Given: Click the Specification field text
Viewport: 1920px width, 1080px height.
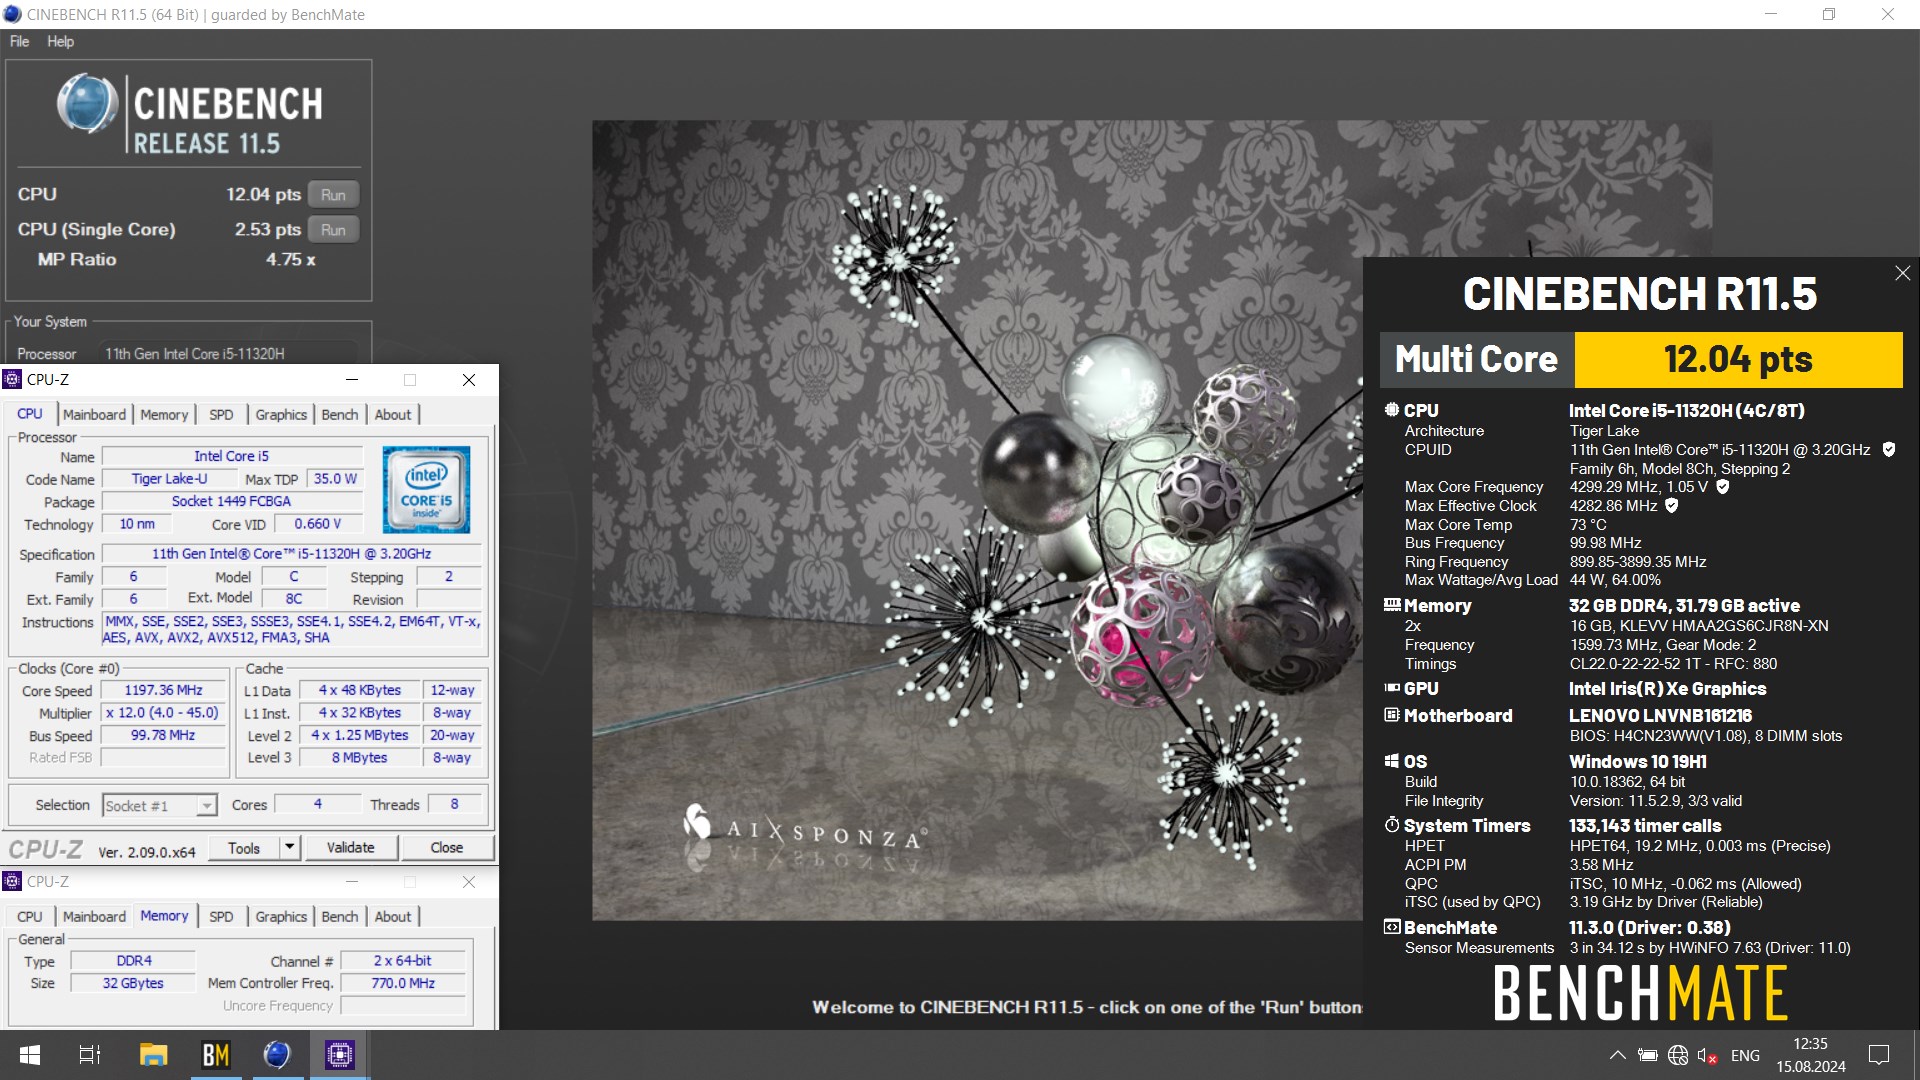Looking at the screenshot, I should pyautogui.click(x=292, y=553).
